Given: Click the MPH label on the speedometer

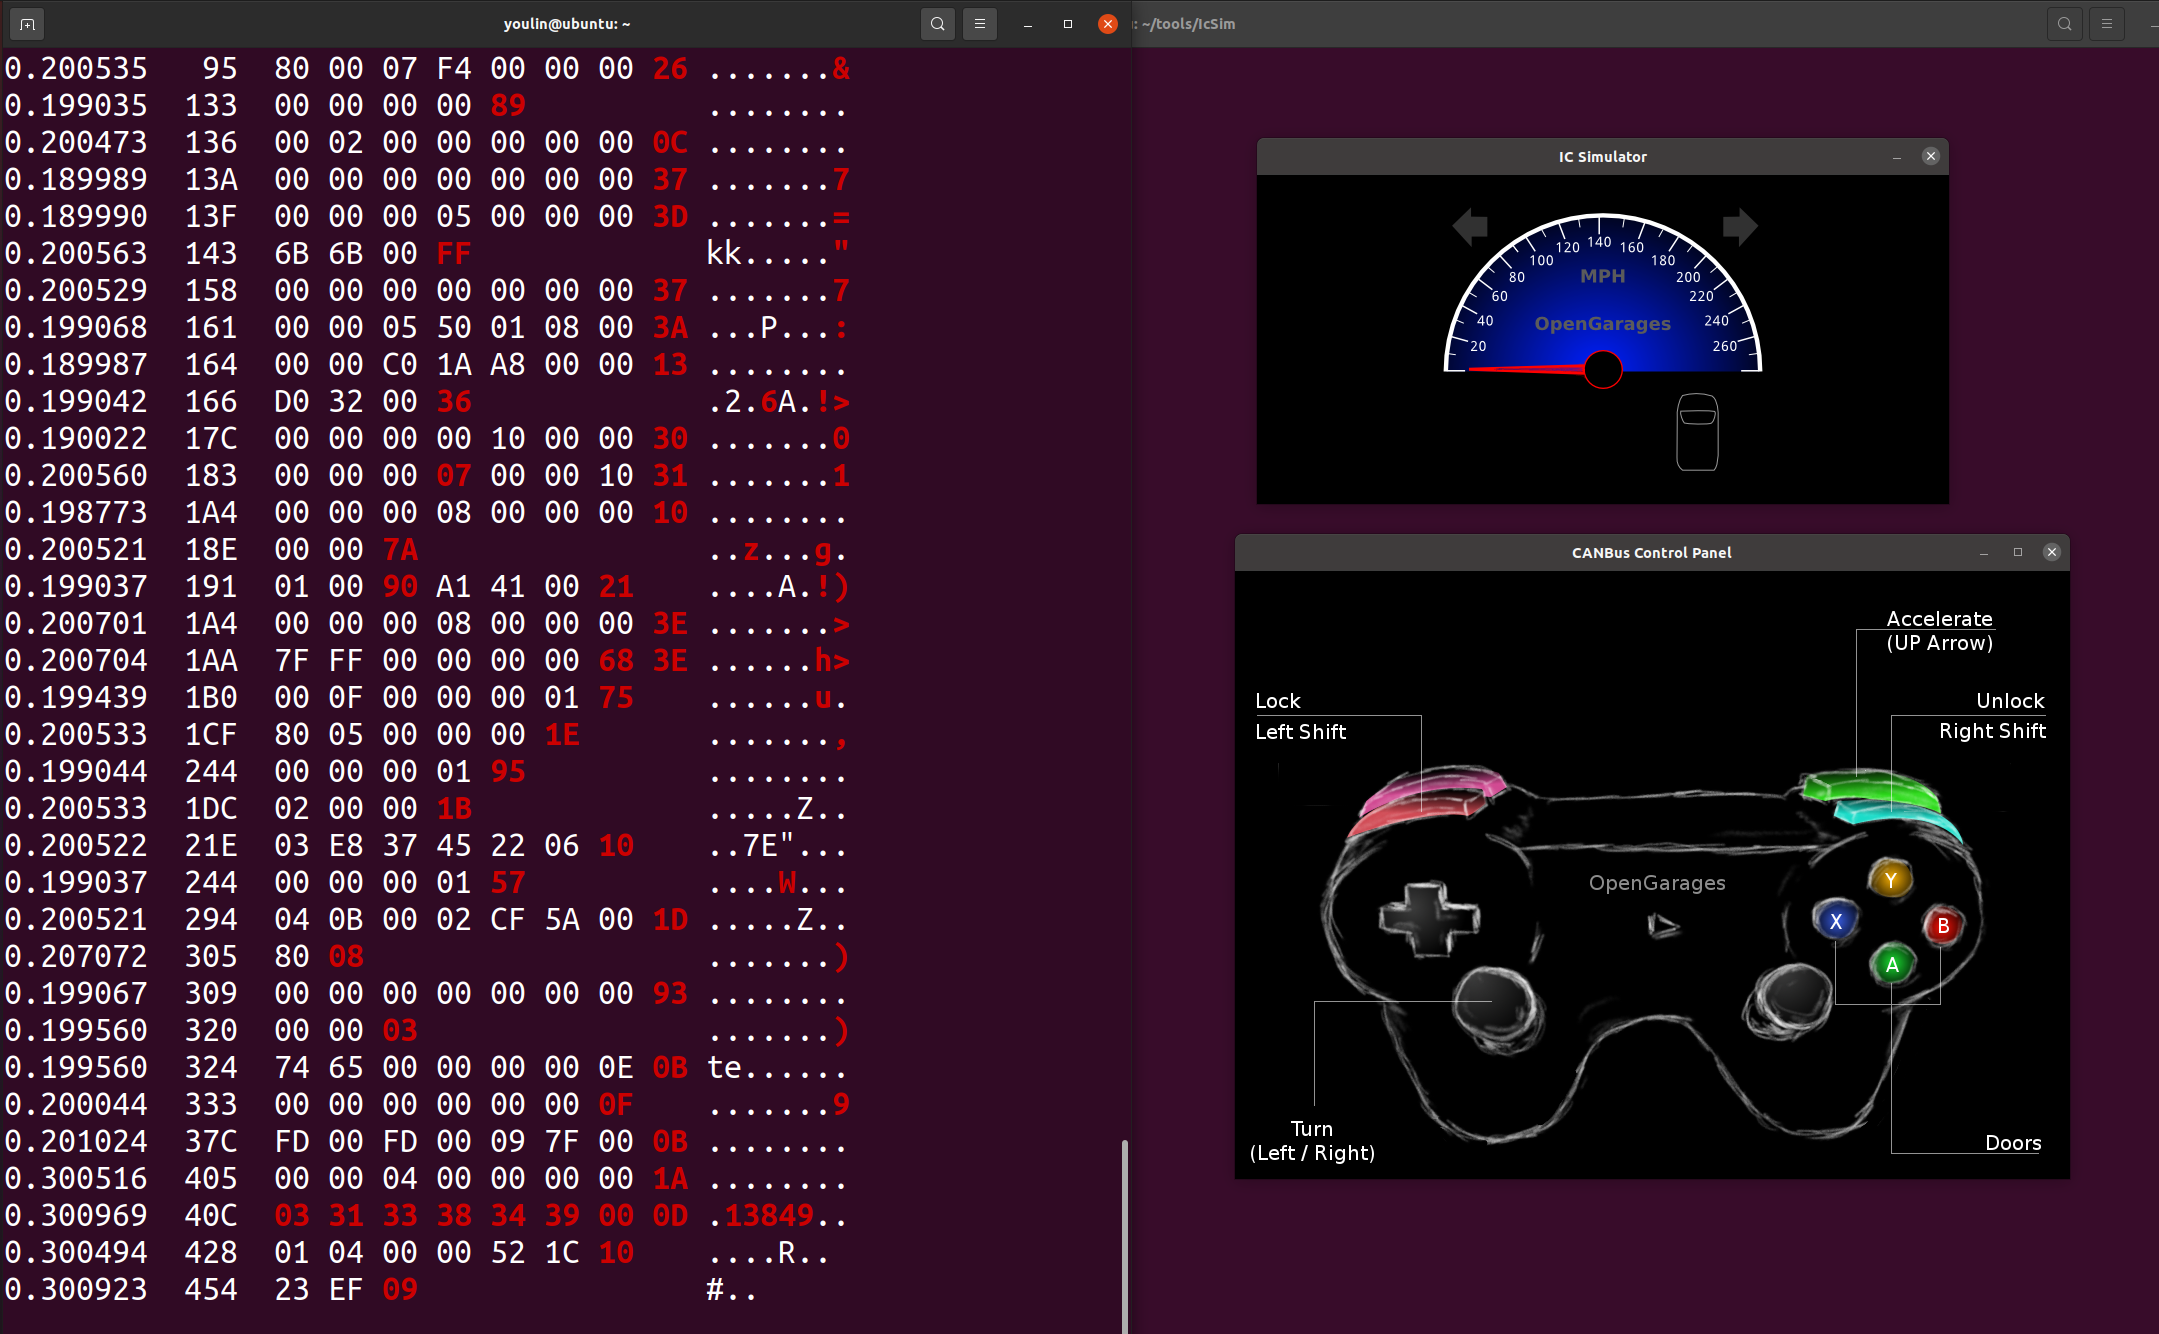Looking at the screenshot, I should (1603, 276).
